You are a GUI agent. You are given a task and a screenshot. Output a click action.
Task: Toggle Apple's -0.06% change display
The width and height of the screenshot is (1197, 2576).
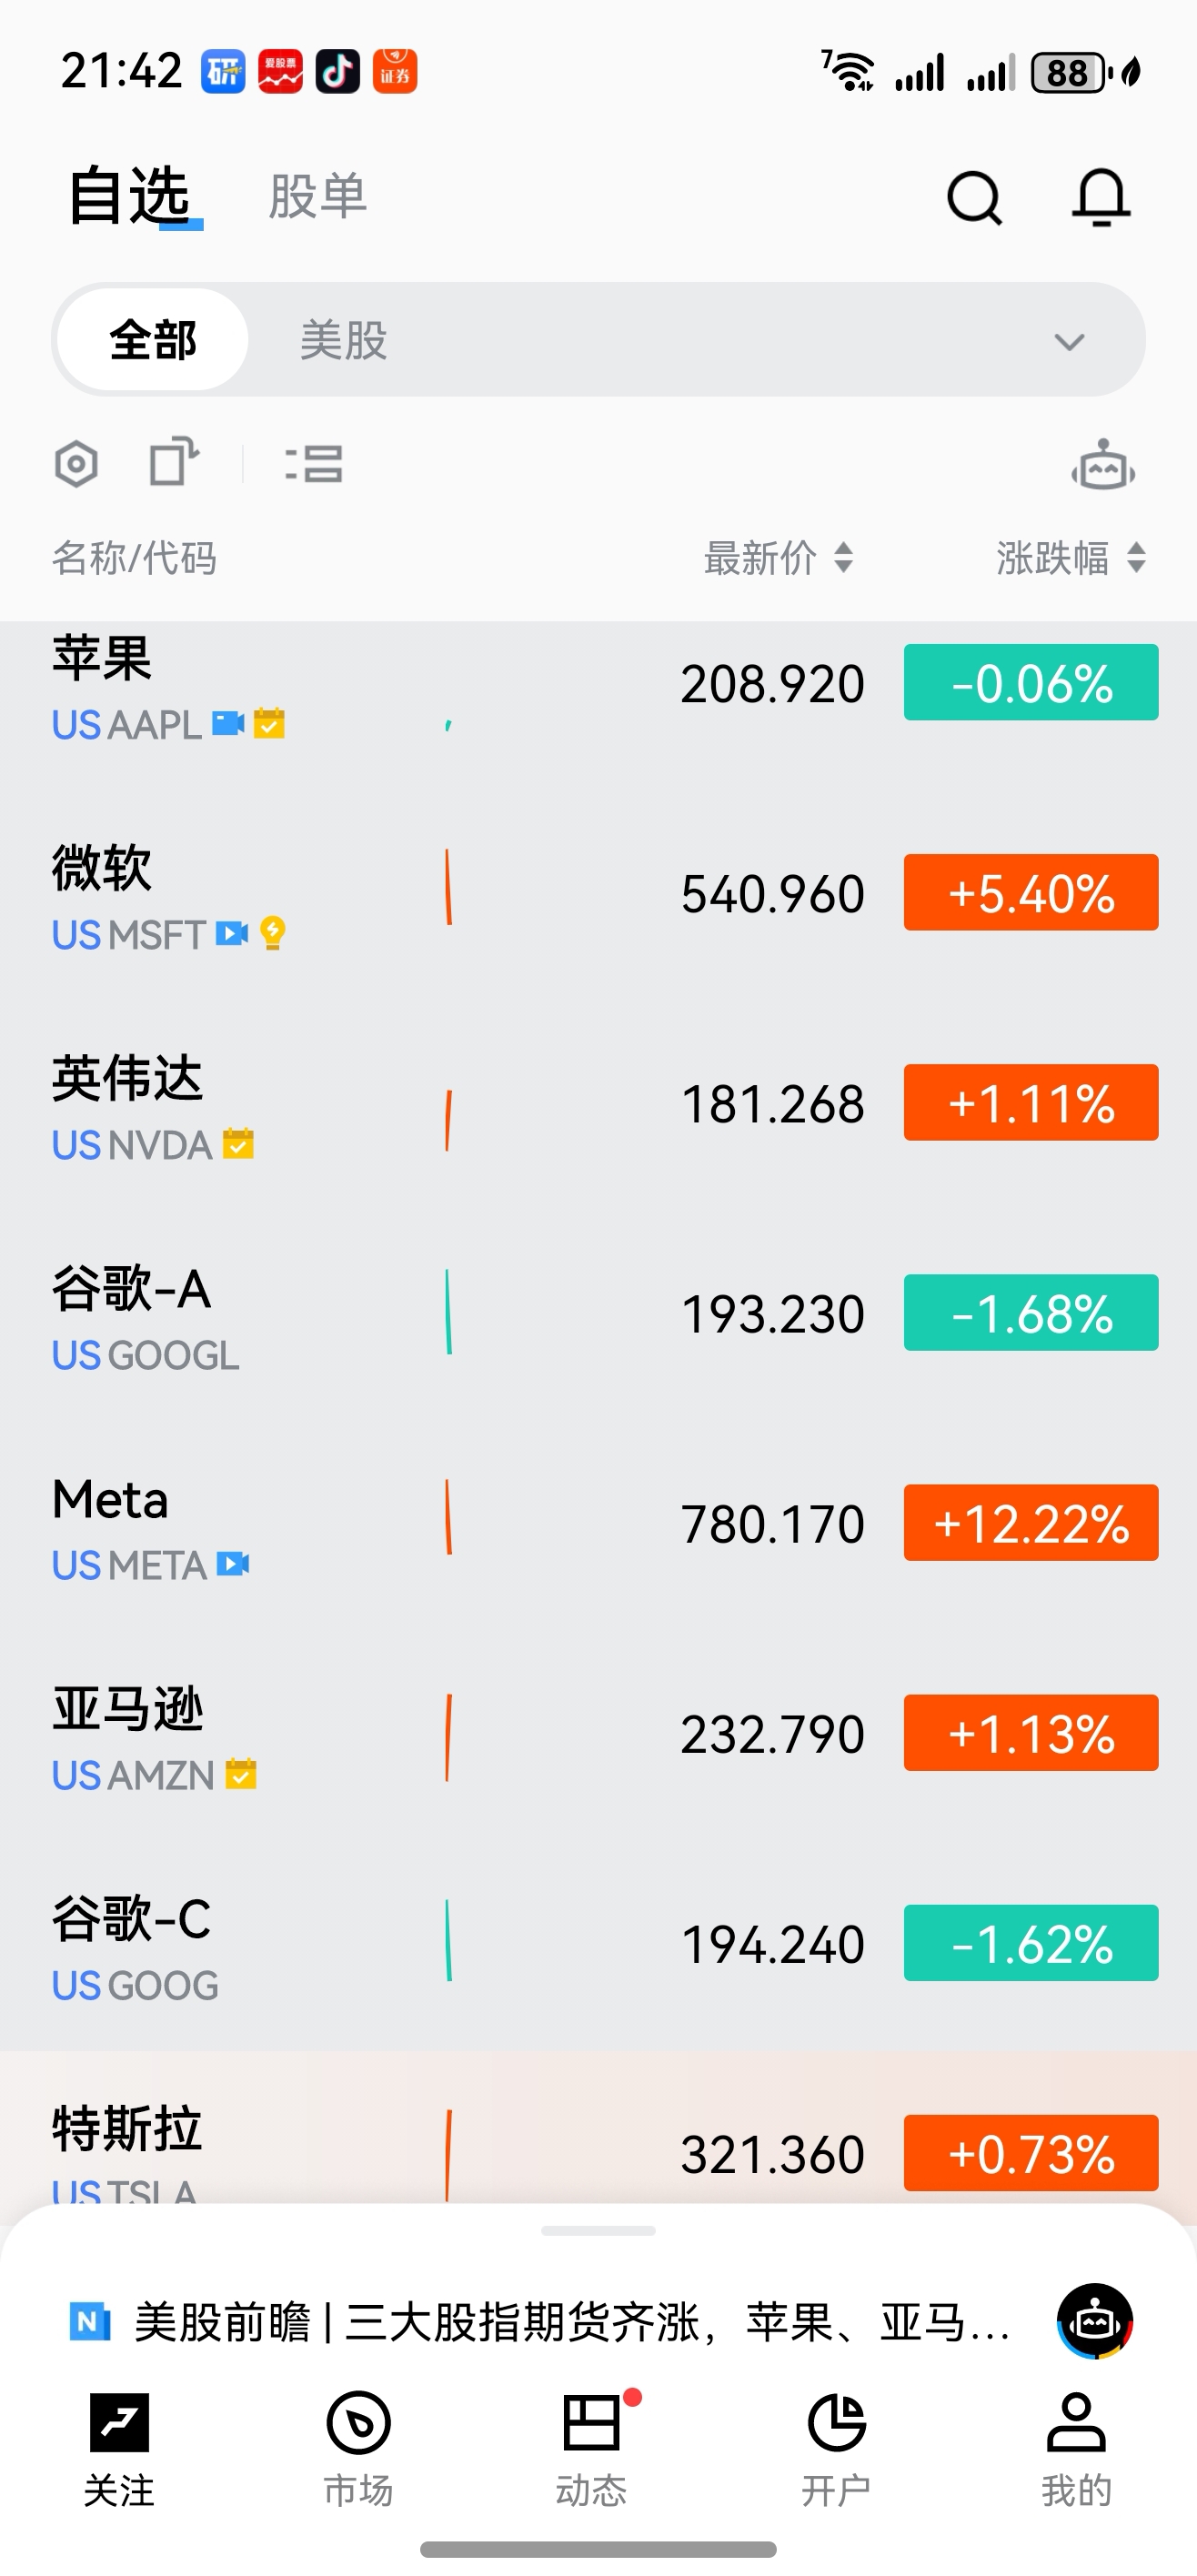click(1031, 683)
